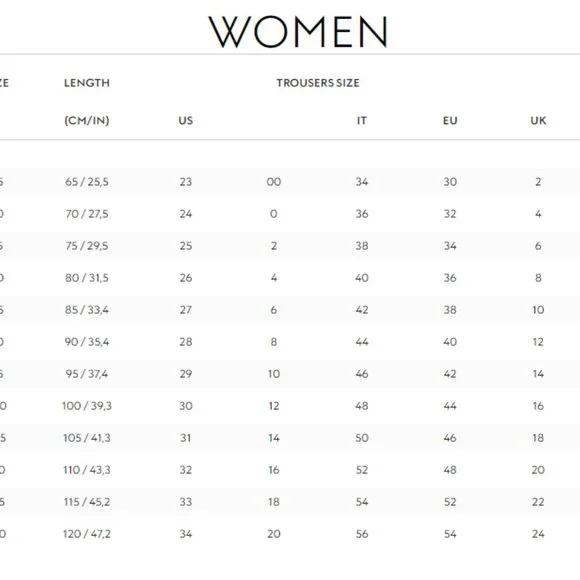This screenshot has width=580, height=580.
Task: Select length cell 65 / 25,5
Action: (87, 182)
